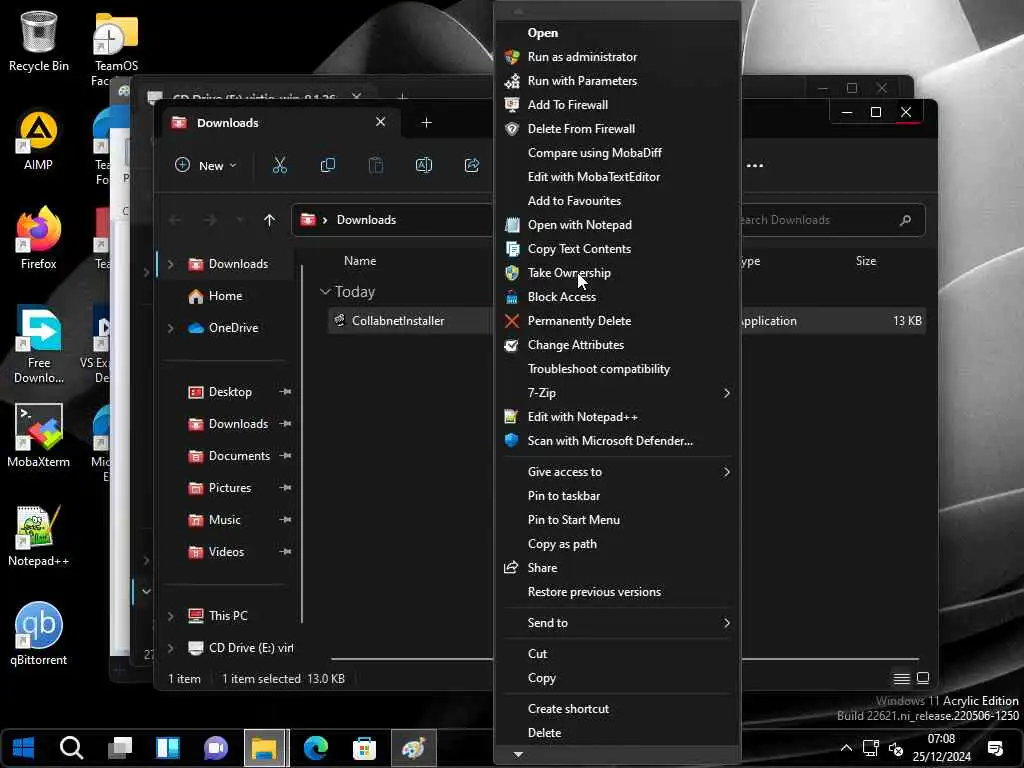Image resolution: width=1024 pixels, height=768 pixels.
Task: Expand the CD Drive (E:) tree node
Action: pos(171,648)
